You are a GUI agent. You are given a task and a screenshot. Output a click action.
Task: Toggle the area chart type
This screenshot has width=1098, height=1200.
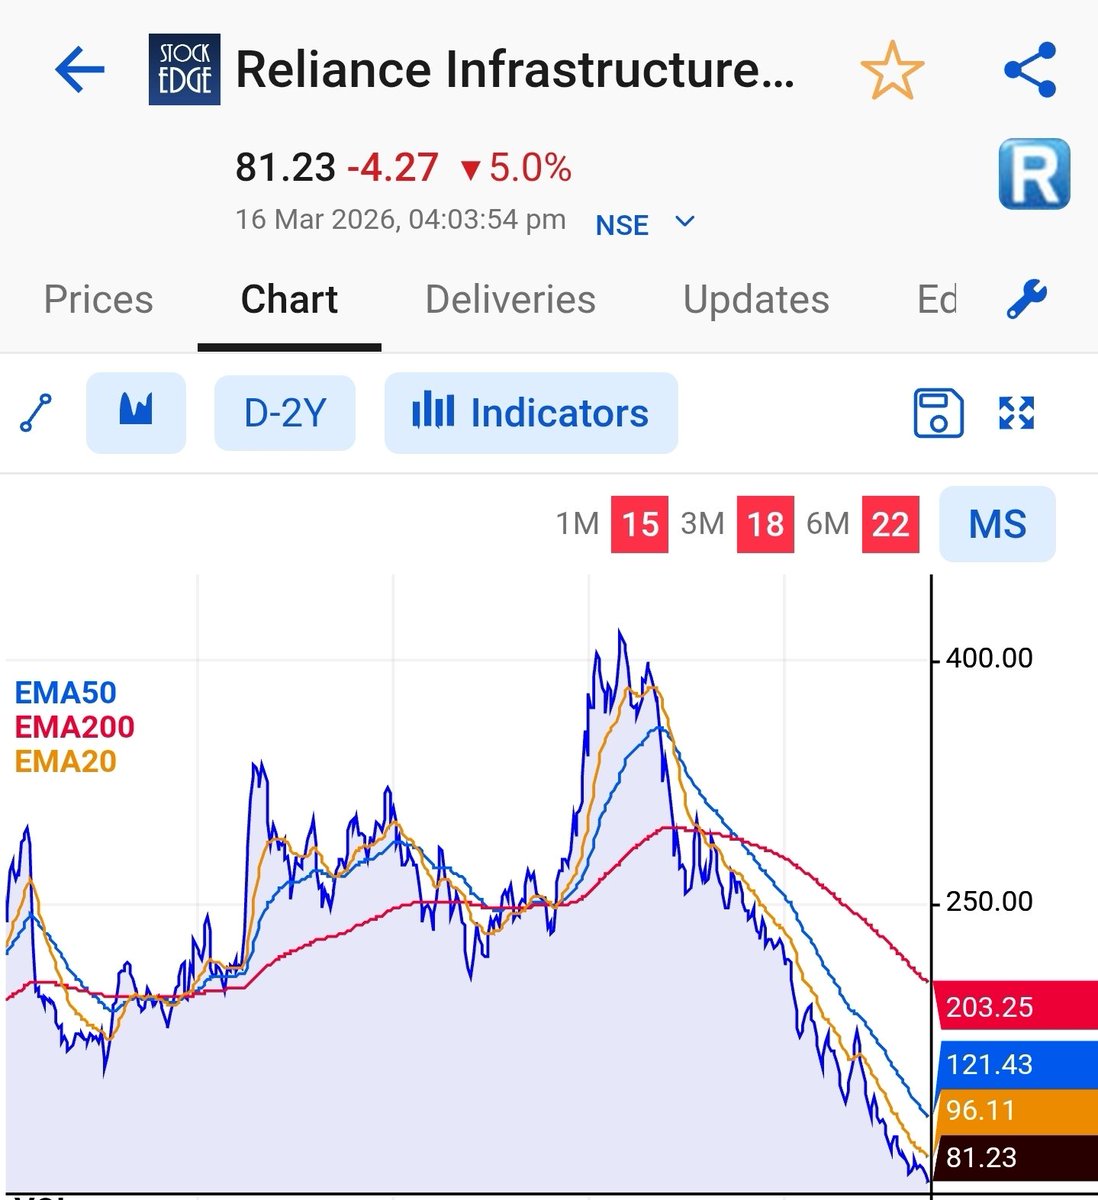[x=136, y=412]
